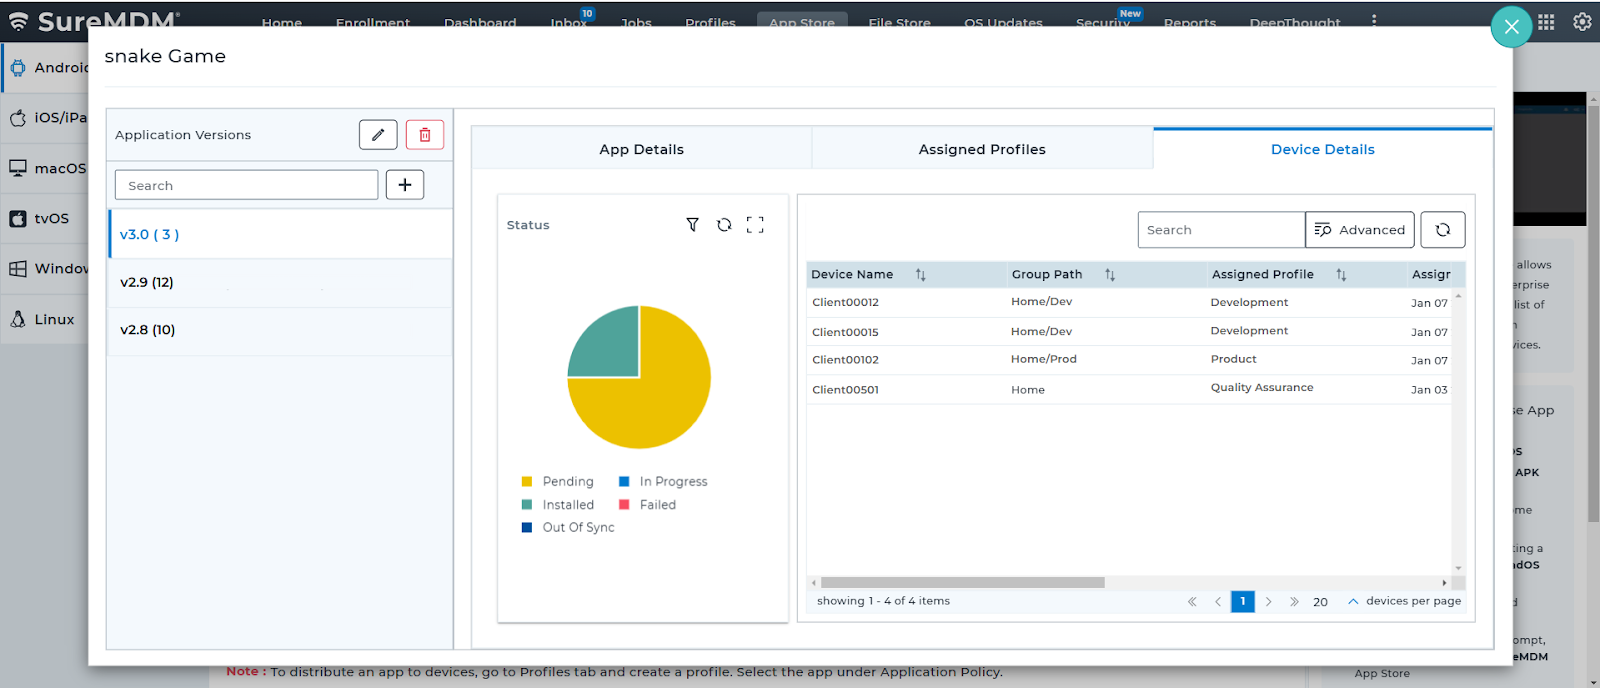Close the snake Game dialog
Viewport: 1600px width, 688px height.
[1511, 27]
